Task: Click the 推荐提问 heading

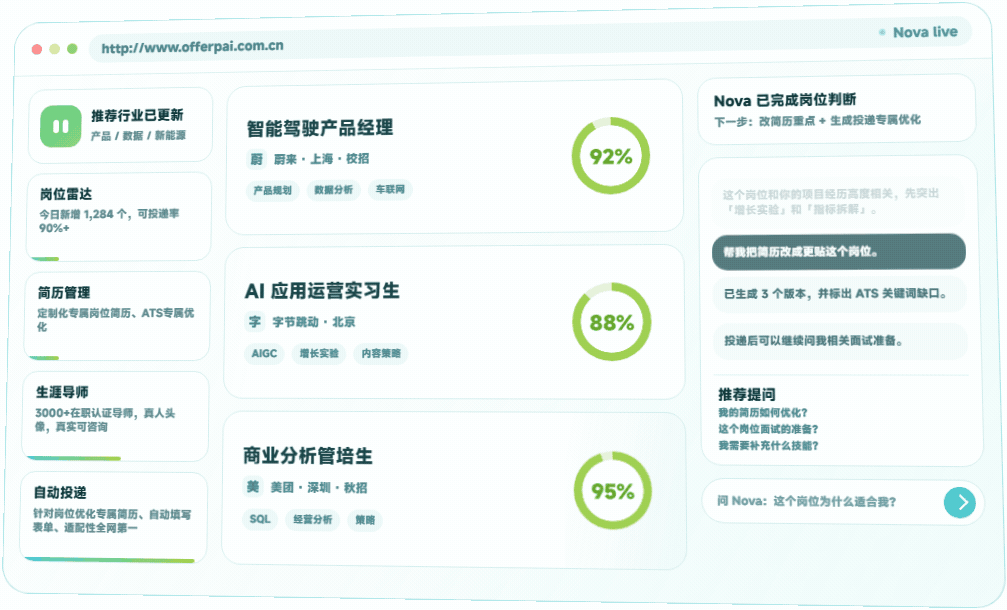Action: [x=747, y=394]
